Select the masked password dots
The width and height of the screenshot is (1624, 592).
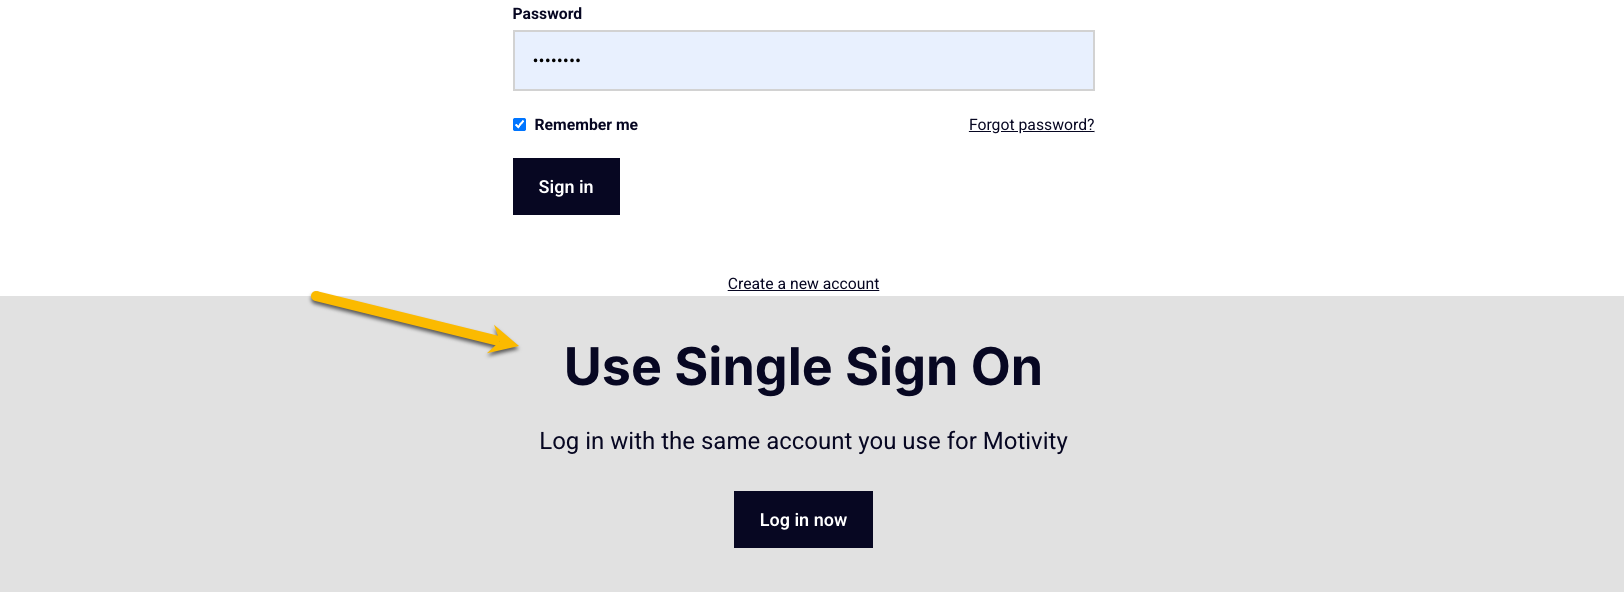(x=557, y=61)
